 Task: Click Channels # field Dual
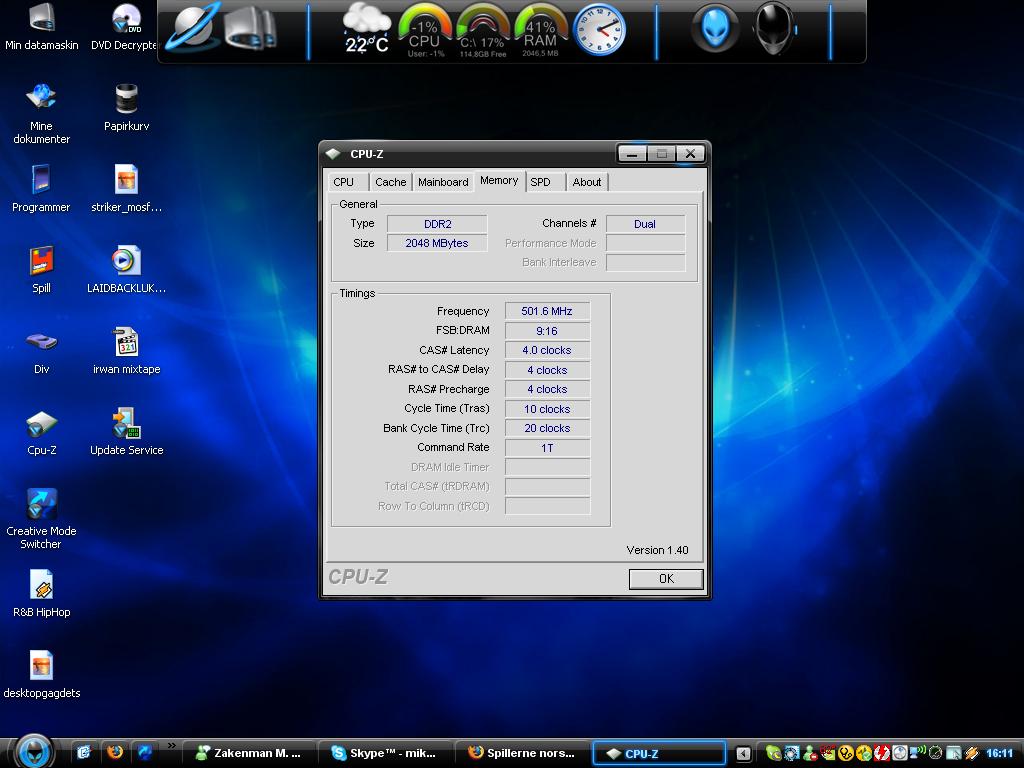click(645, 224)
